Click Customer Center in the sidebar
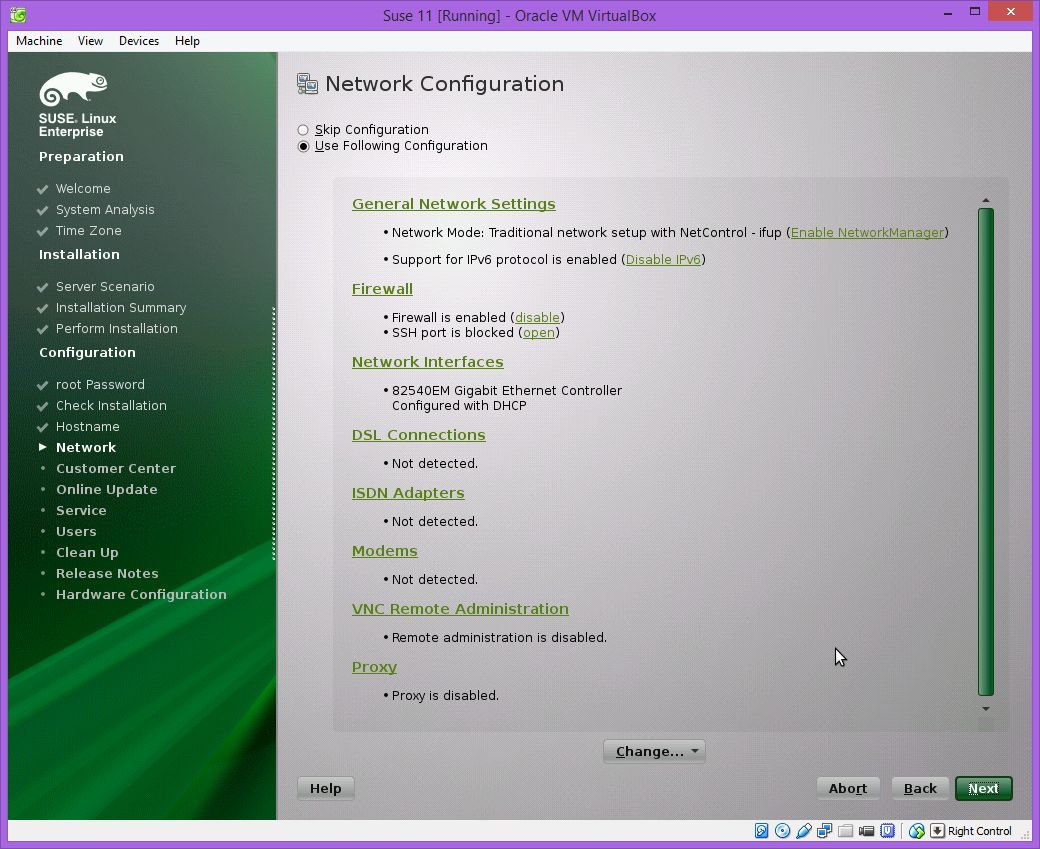Viewport: 1040px width, 849px height. [x=116, y=469]
